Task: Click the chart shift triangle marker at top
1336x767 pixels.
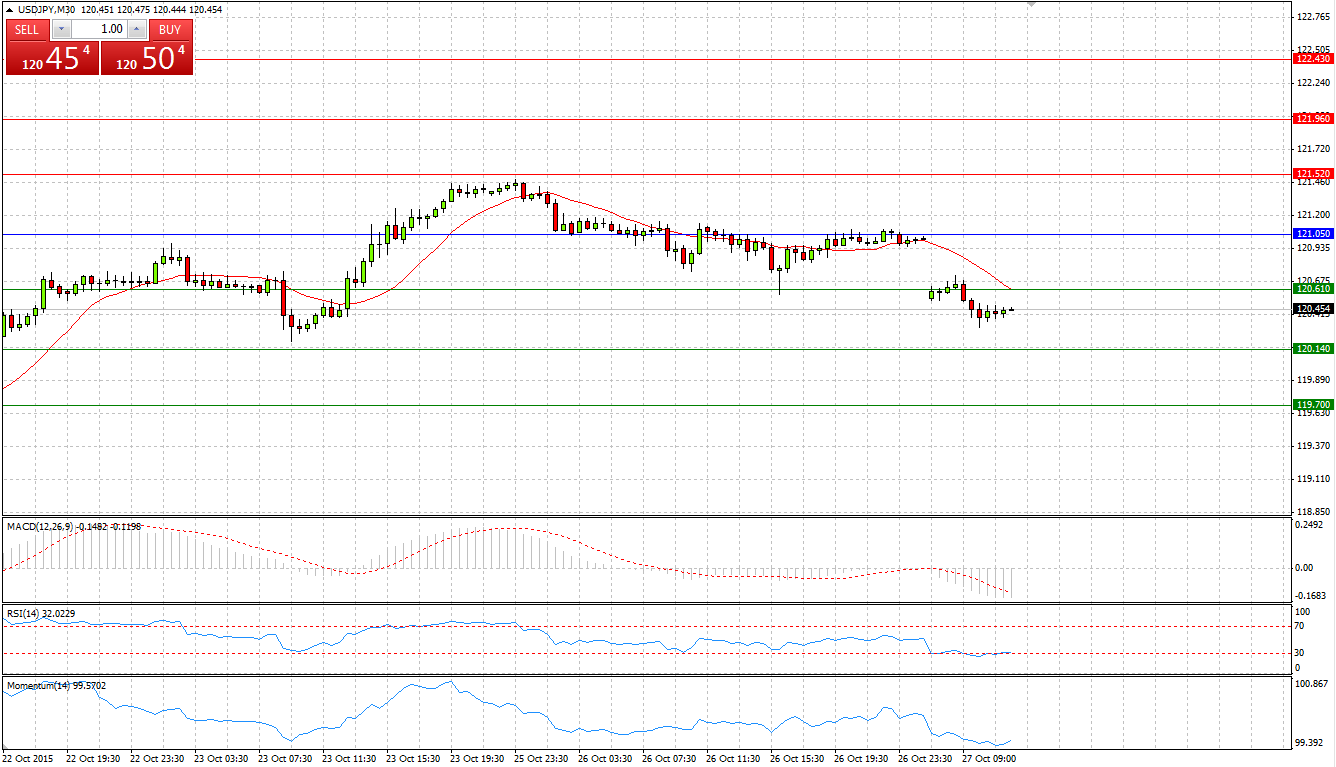Action: pos(1033,5)
